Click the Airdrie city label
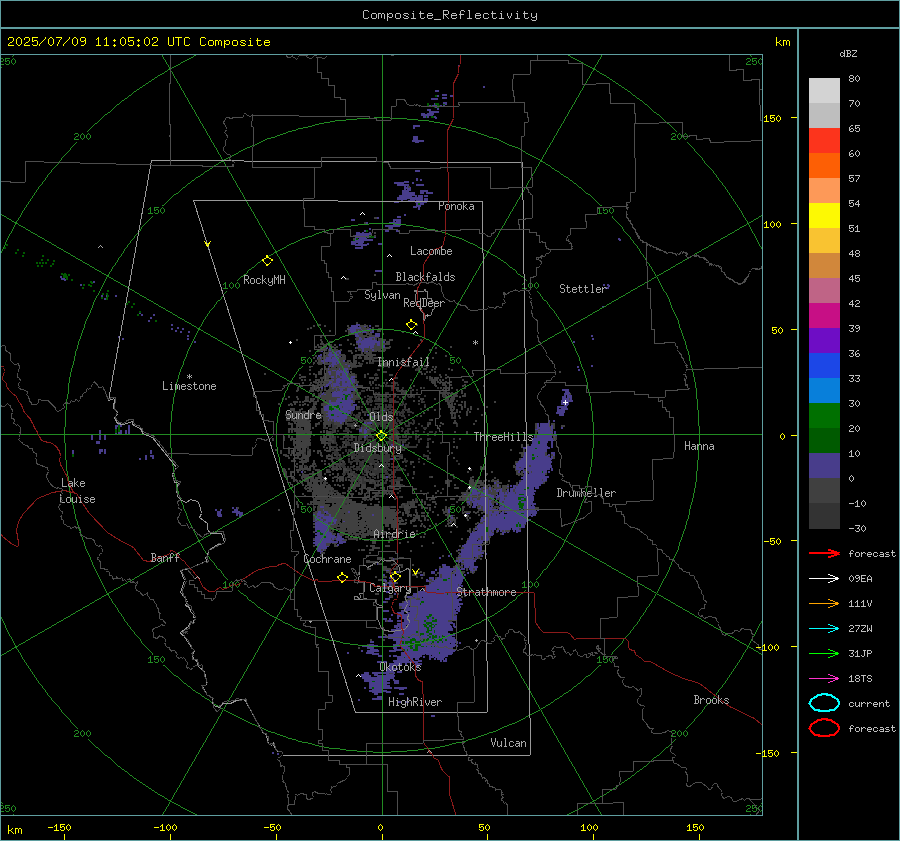900x841 pixels. click(x=394, y=534)
